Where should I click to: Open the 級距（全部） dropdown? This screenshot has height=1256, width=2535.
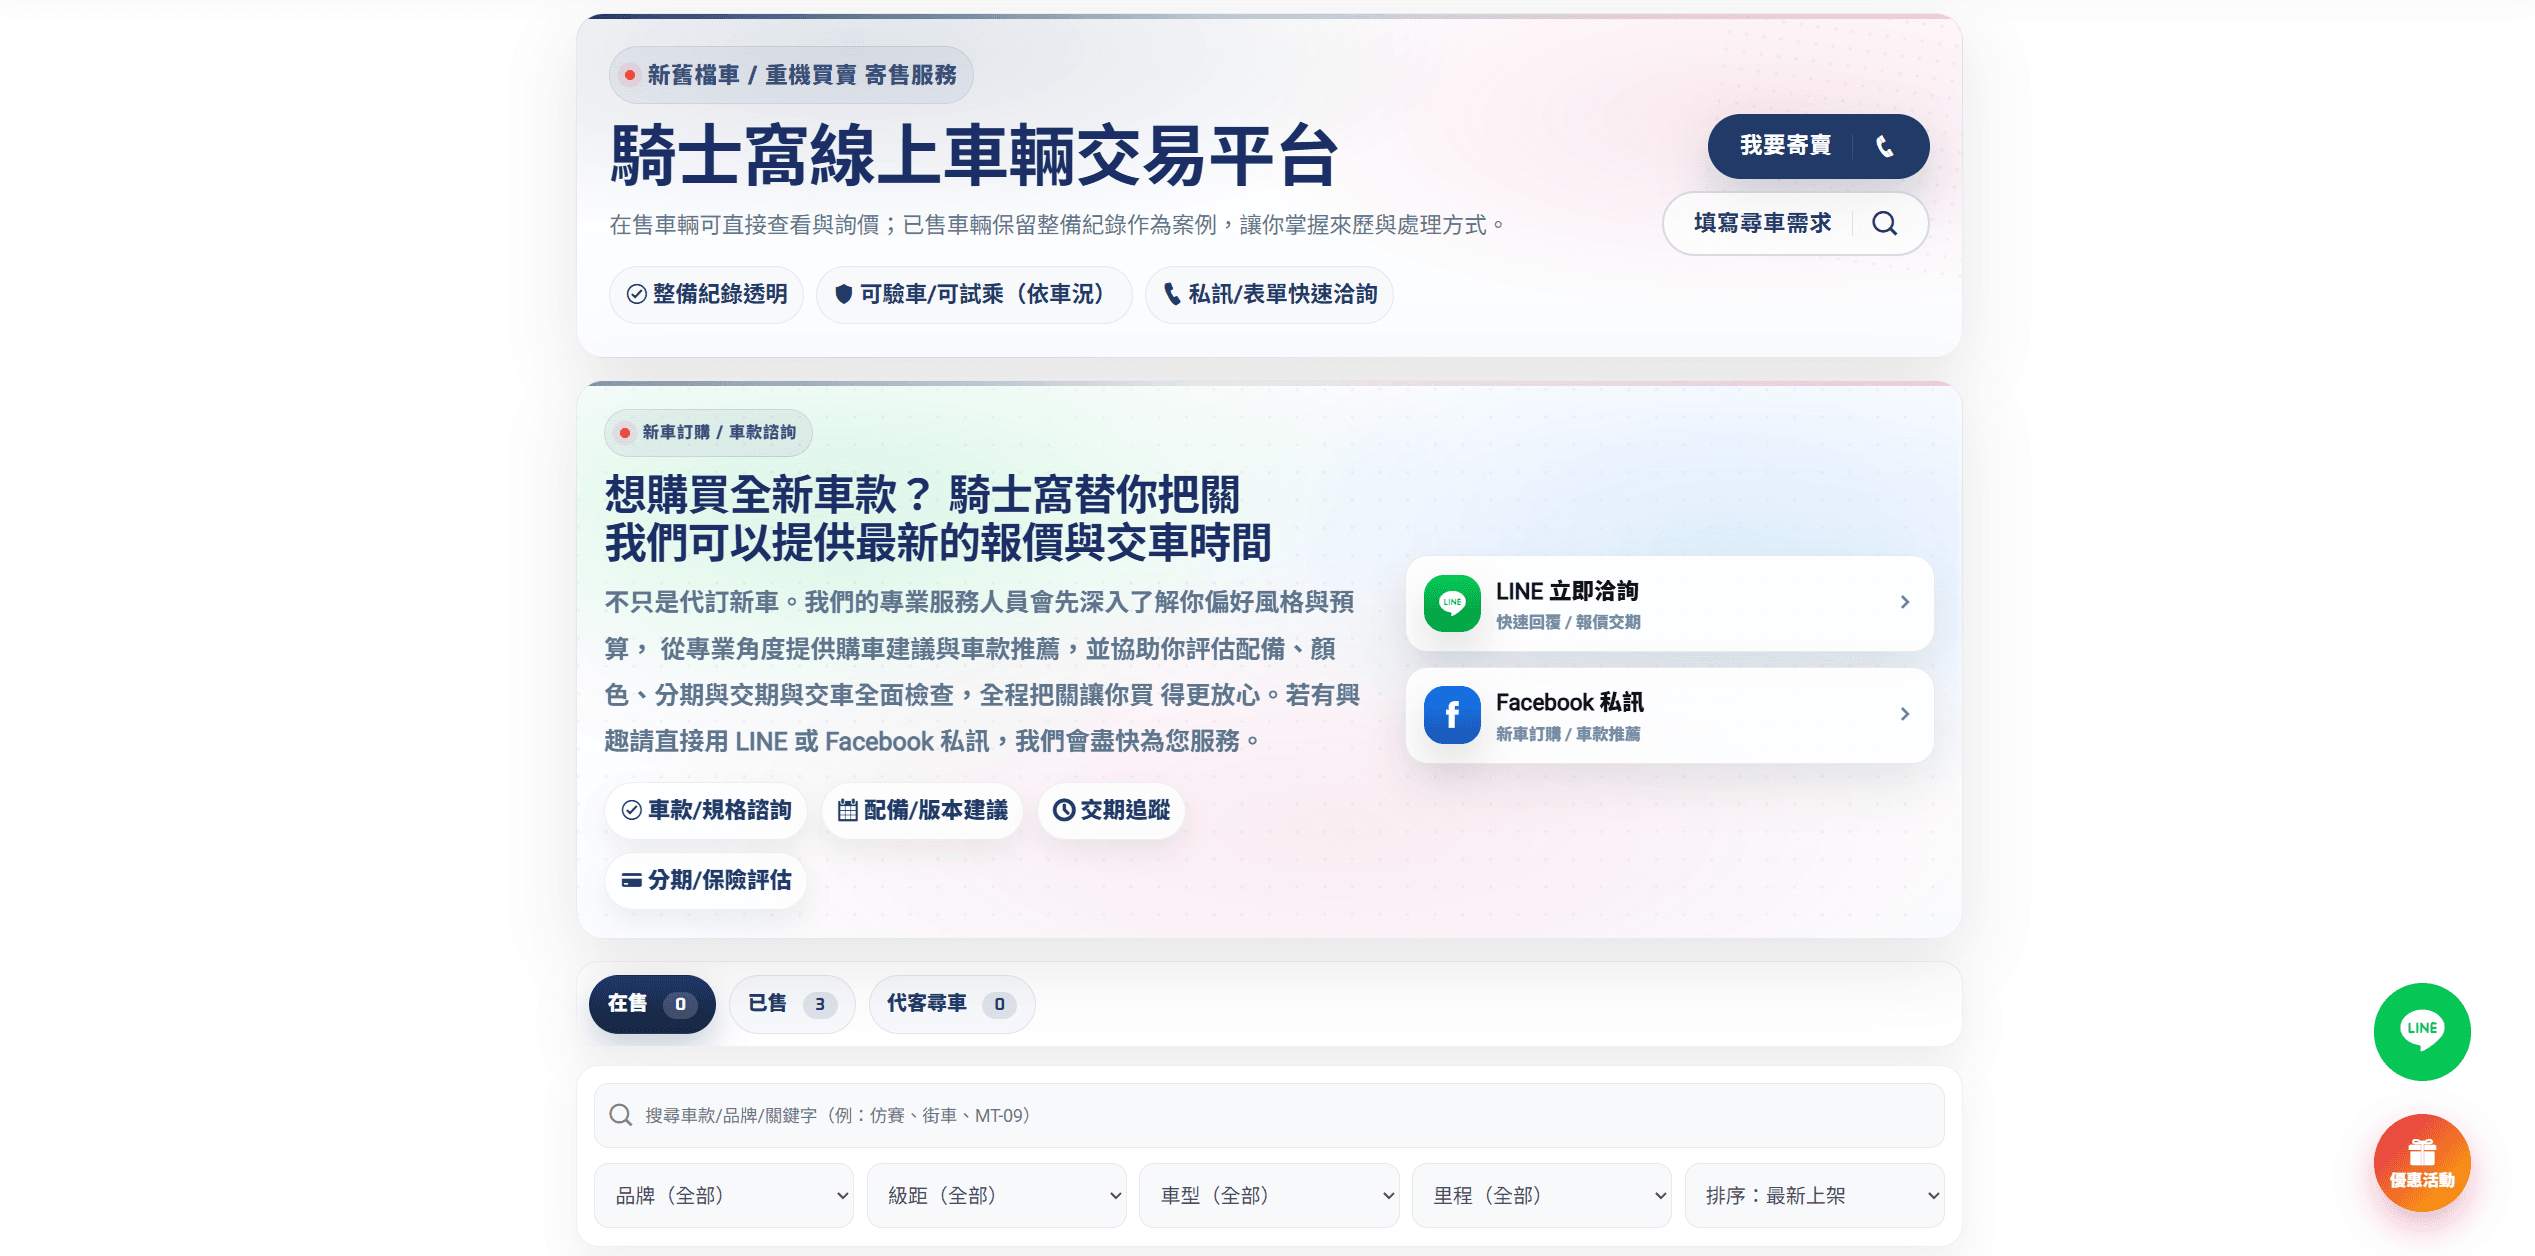click(997, 1195)
